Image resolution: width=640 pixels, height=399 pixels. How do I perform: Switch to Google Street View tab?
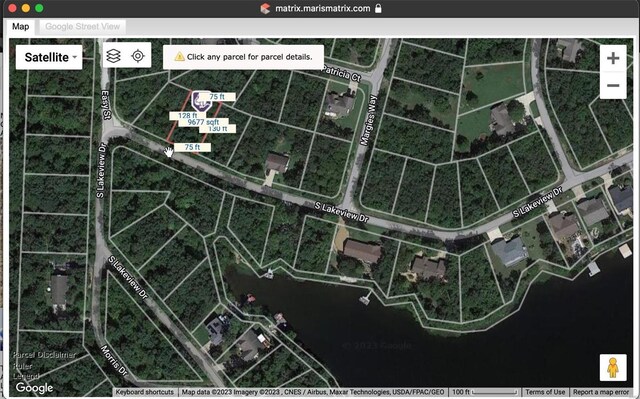(82, 27)
